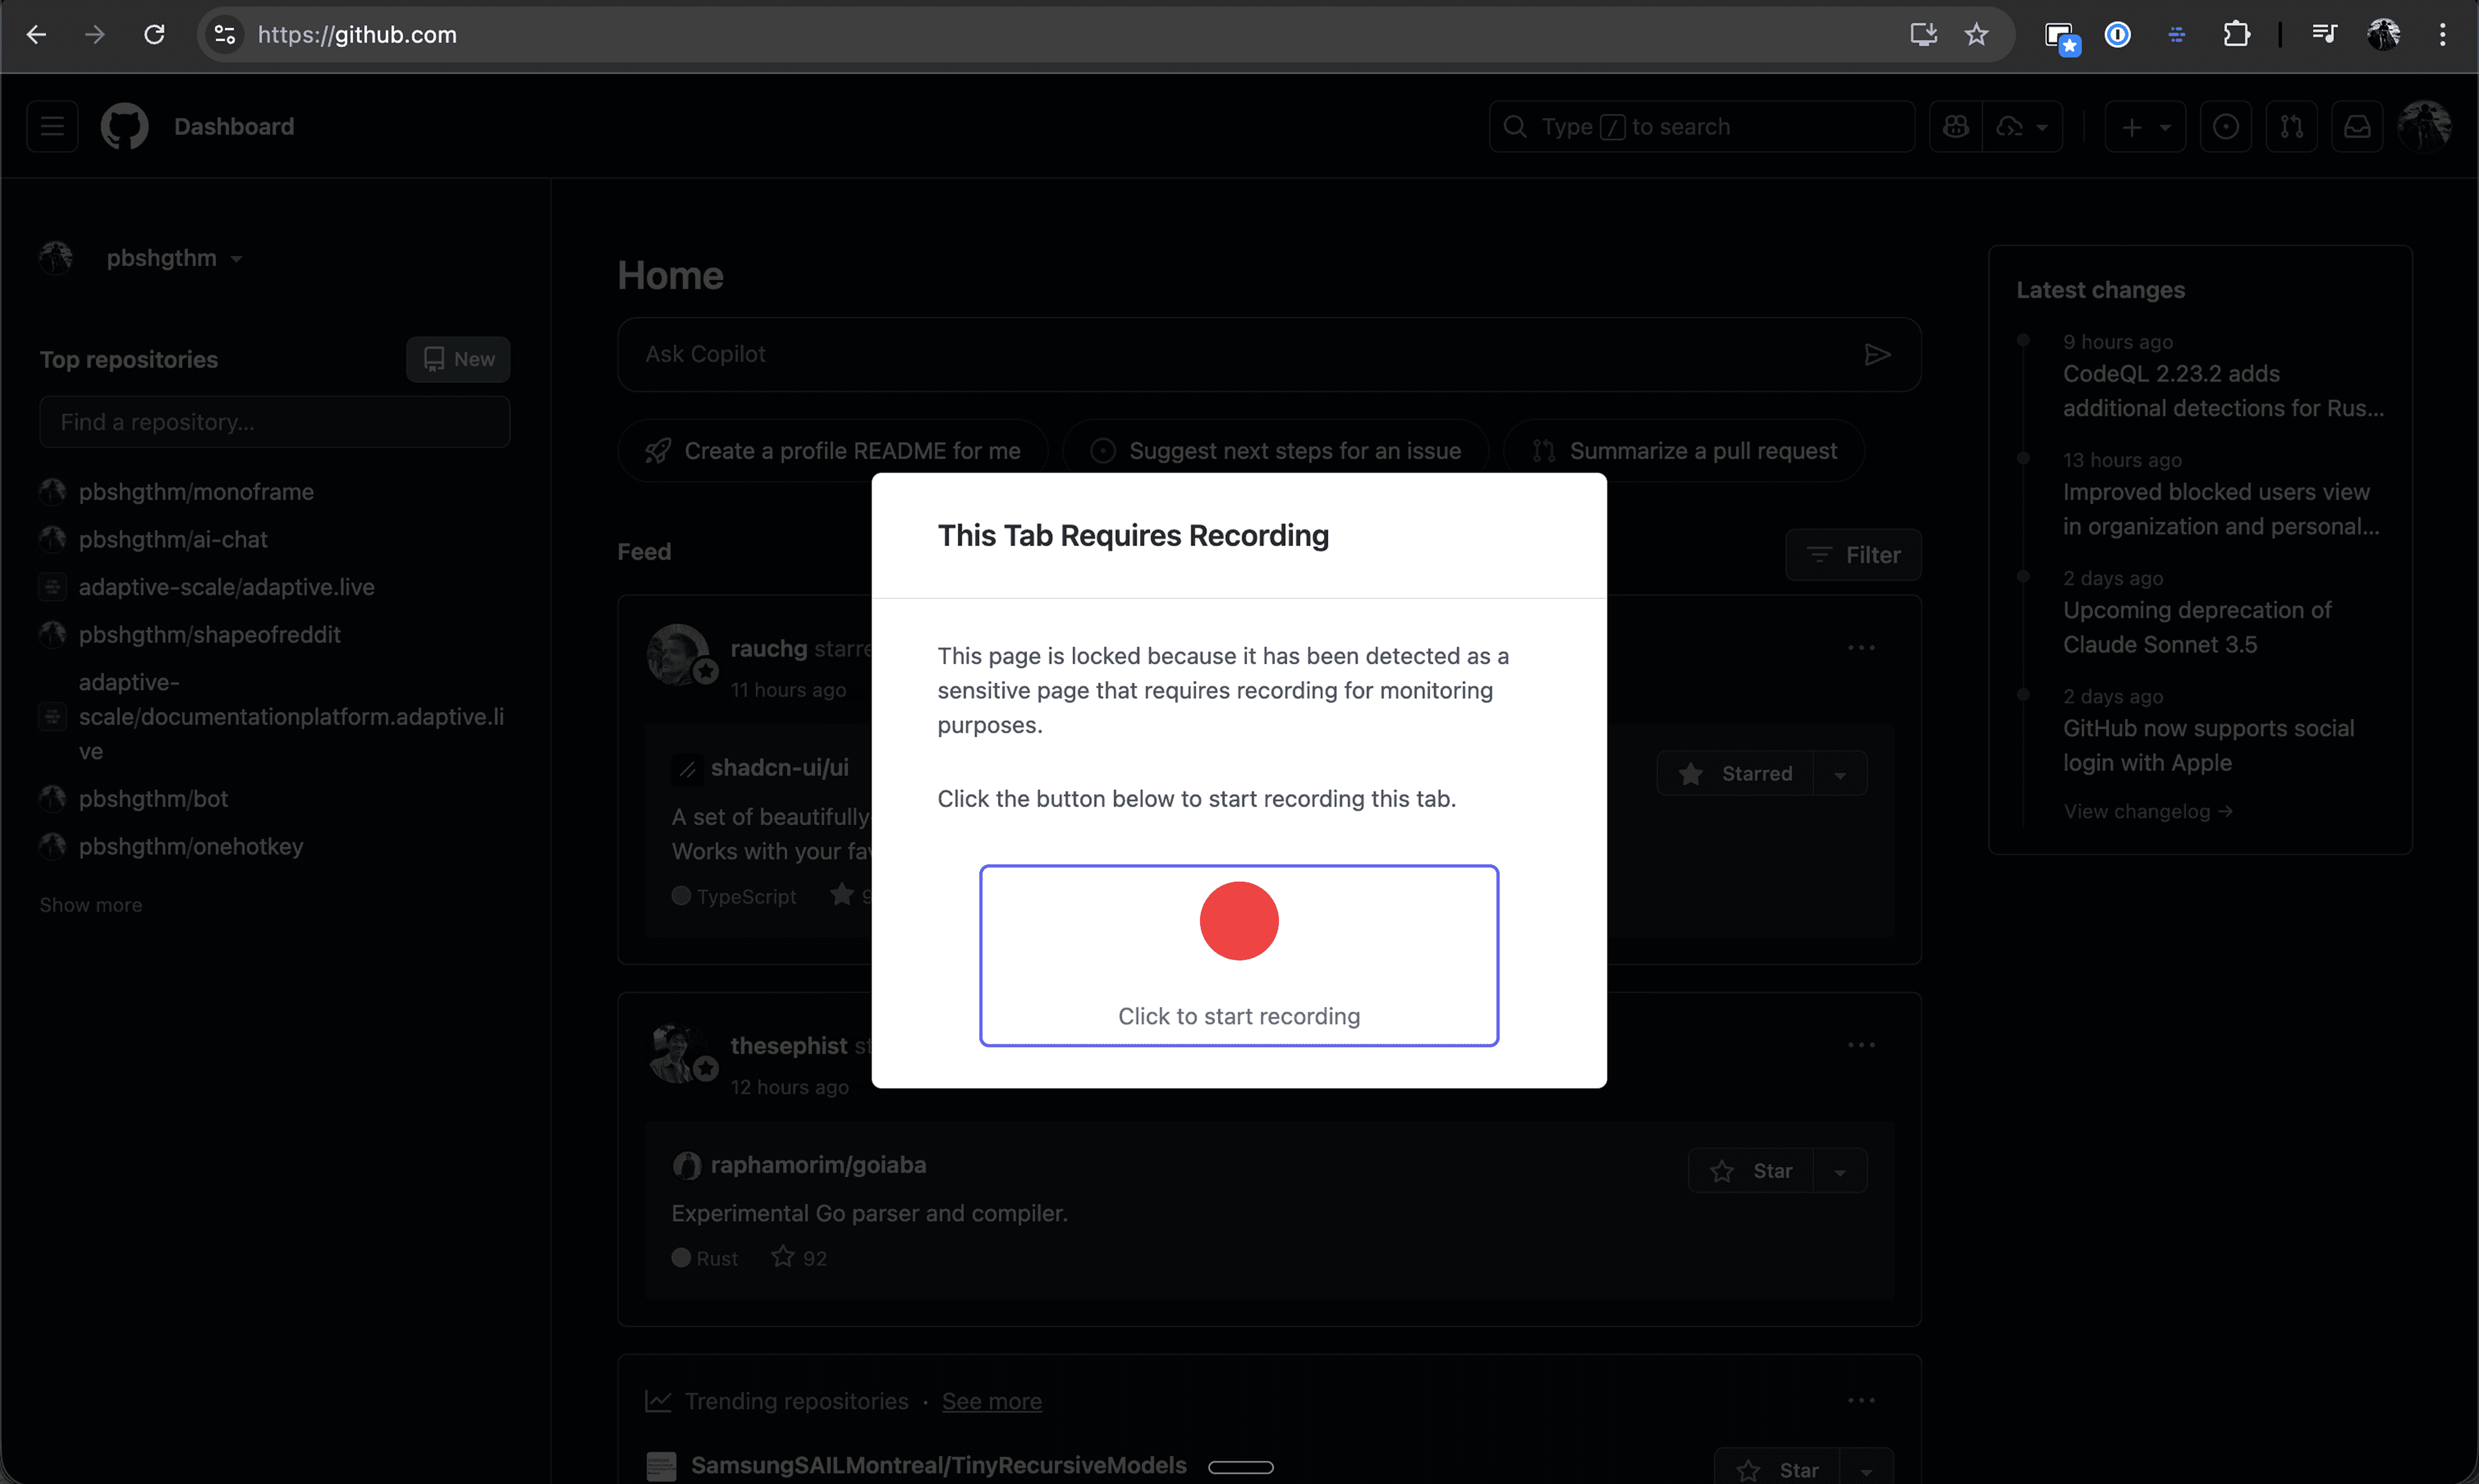This screenshot has height=1484, width=2479.
Task: Click the blue dashes extension icon
Action: (x=2176, y=35)
